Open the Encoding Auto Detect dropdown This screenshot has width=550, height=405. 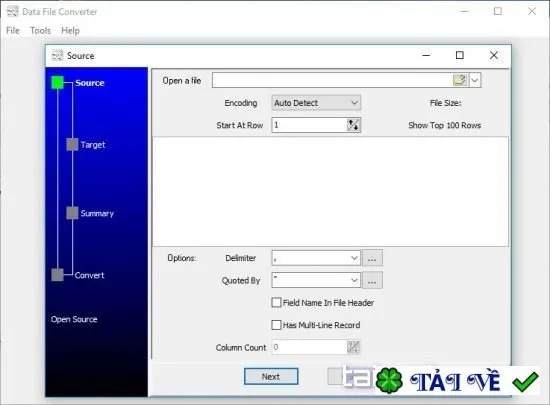pos(316,103)
